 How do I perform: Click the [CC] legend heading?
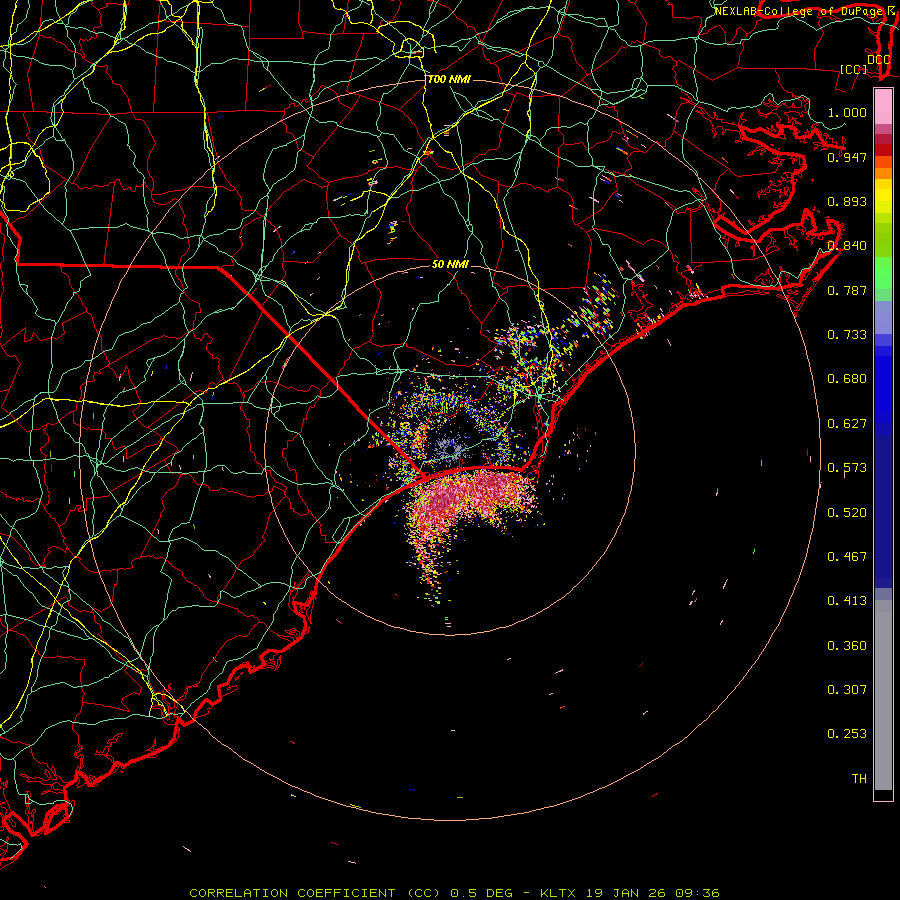click(x=854, y=69)
